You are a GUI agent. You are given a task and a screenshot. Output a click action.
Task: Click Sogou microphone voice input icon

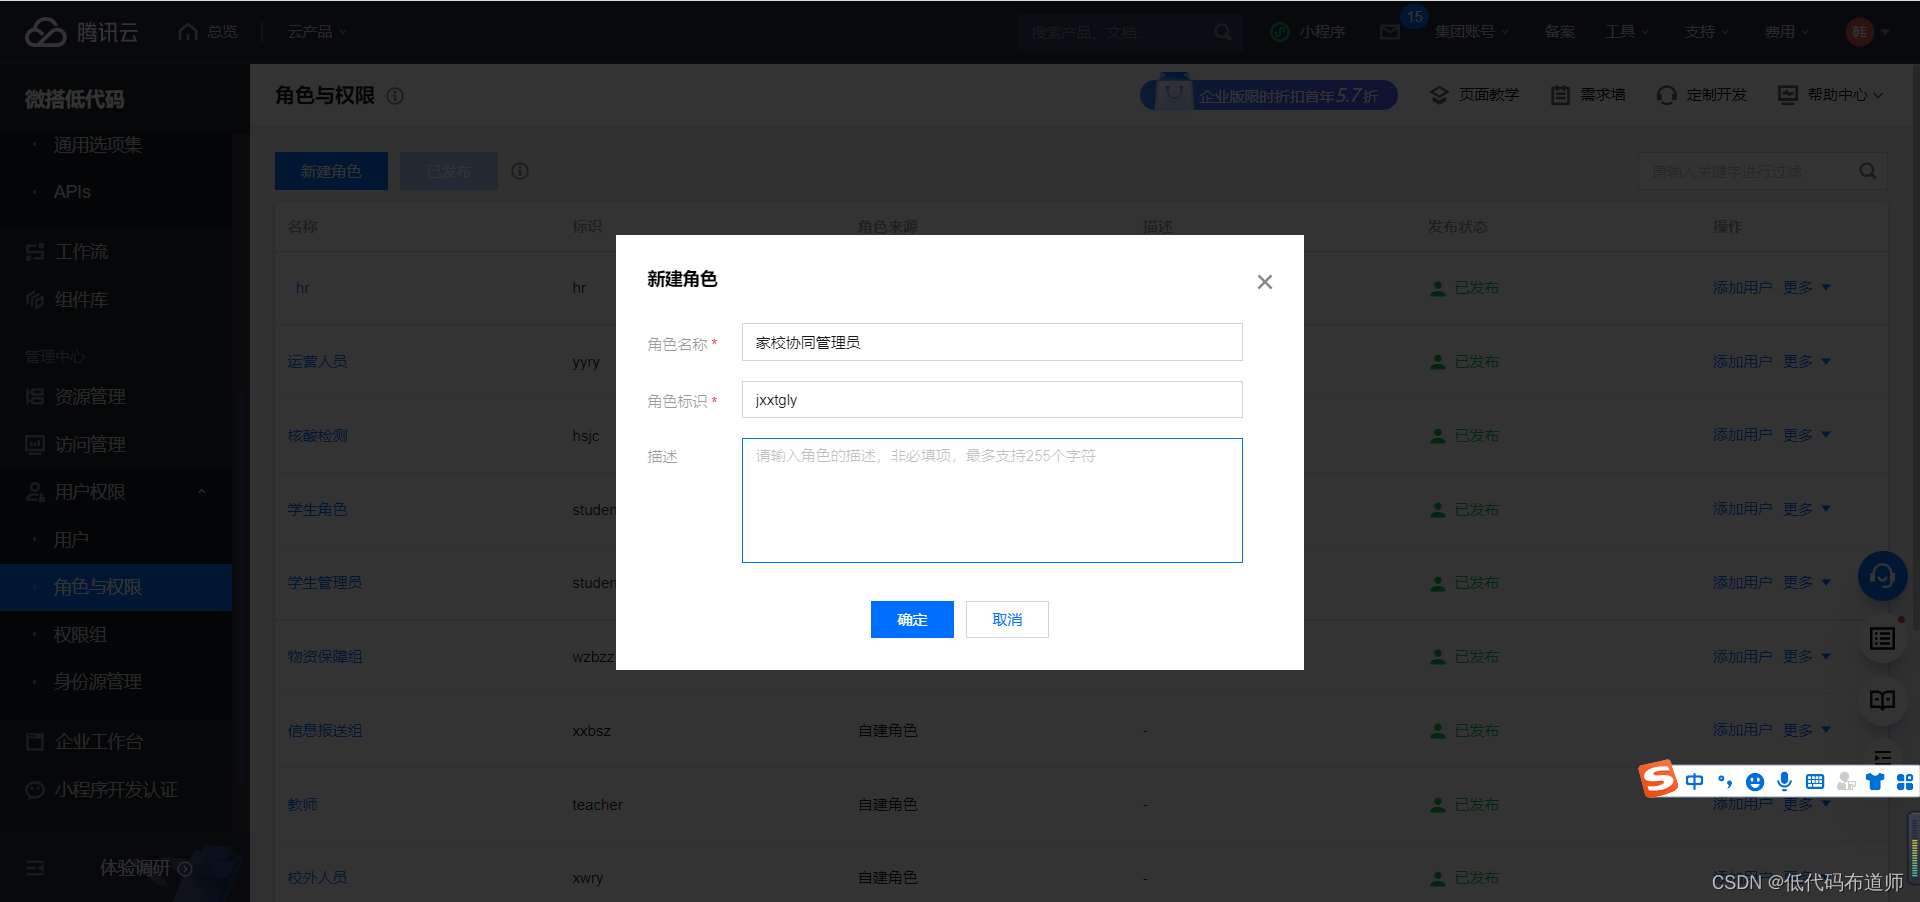coord(1784,782)
